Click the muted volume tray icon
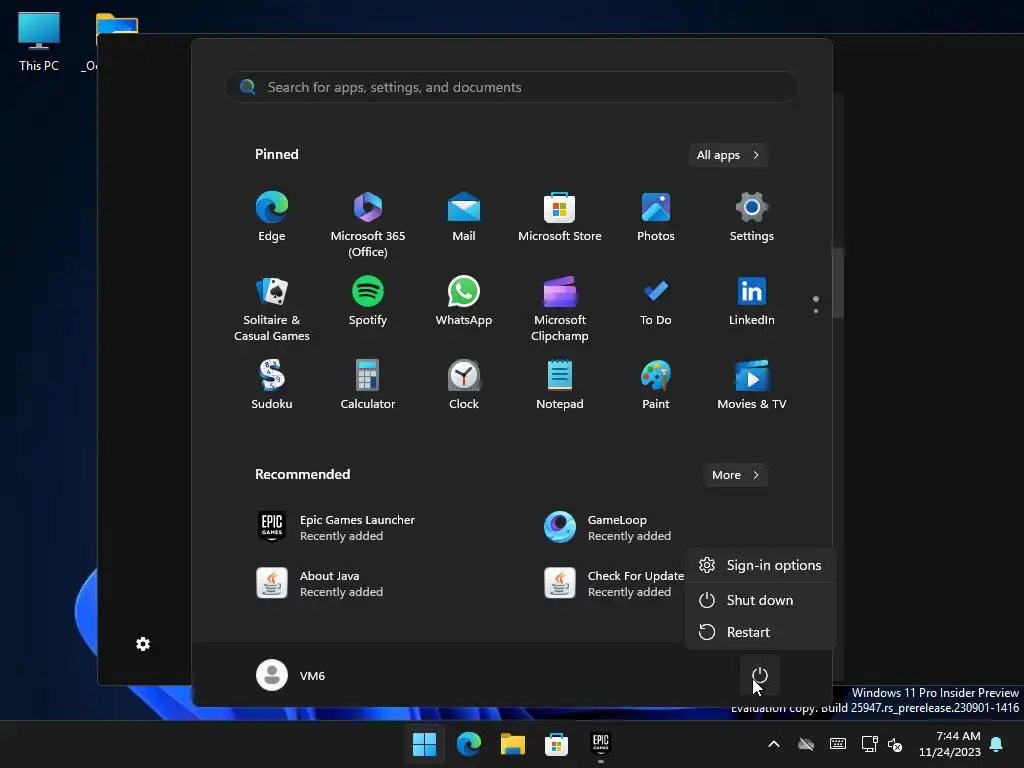 [895, 744]
